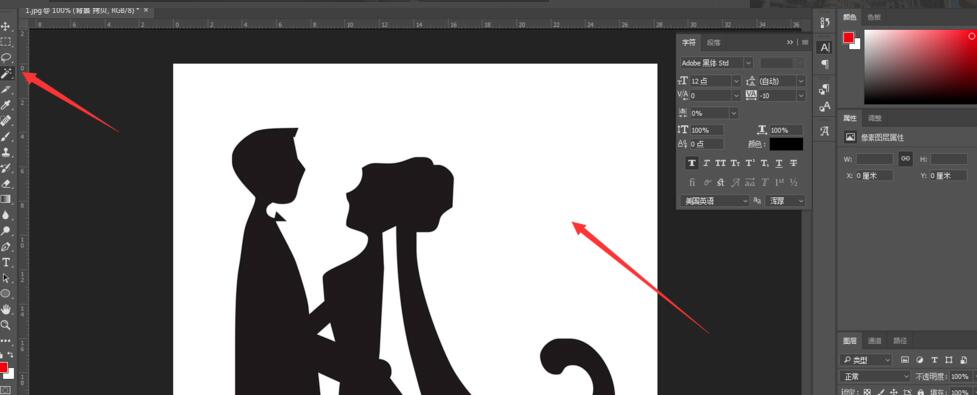Toggle Underline text style button
977x395 pixels.
pos(779,163)
